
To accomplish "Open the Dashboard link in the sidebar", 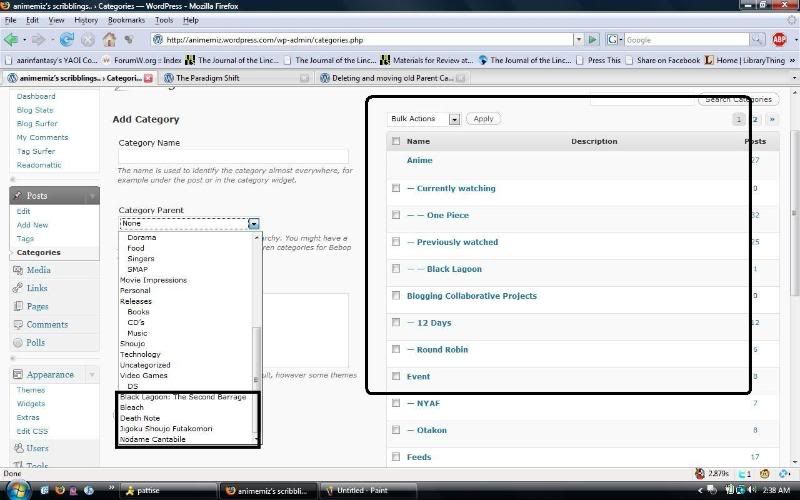I will pos(36,96).
